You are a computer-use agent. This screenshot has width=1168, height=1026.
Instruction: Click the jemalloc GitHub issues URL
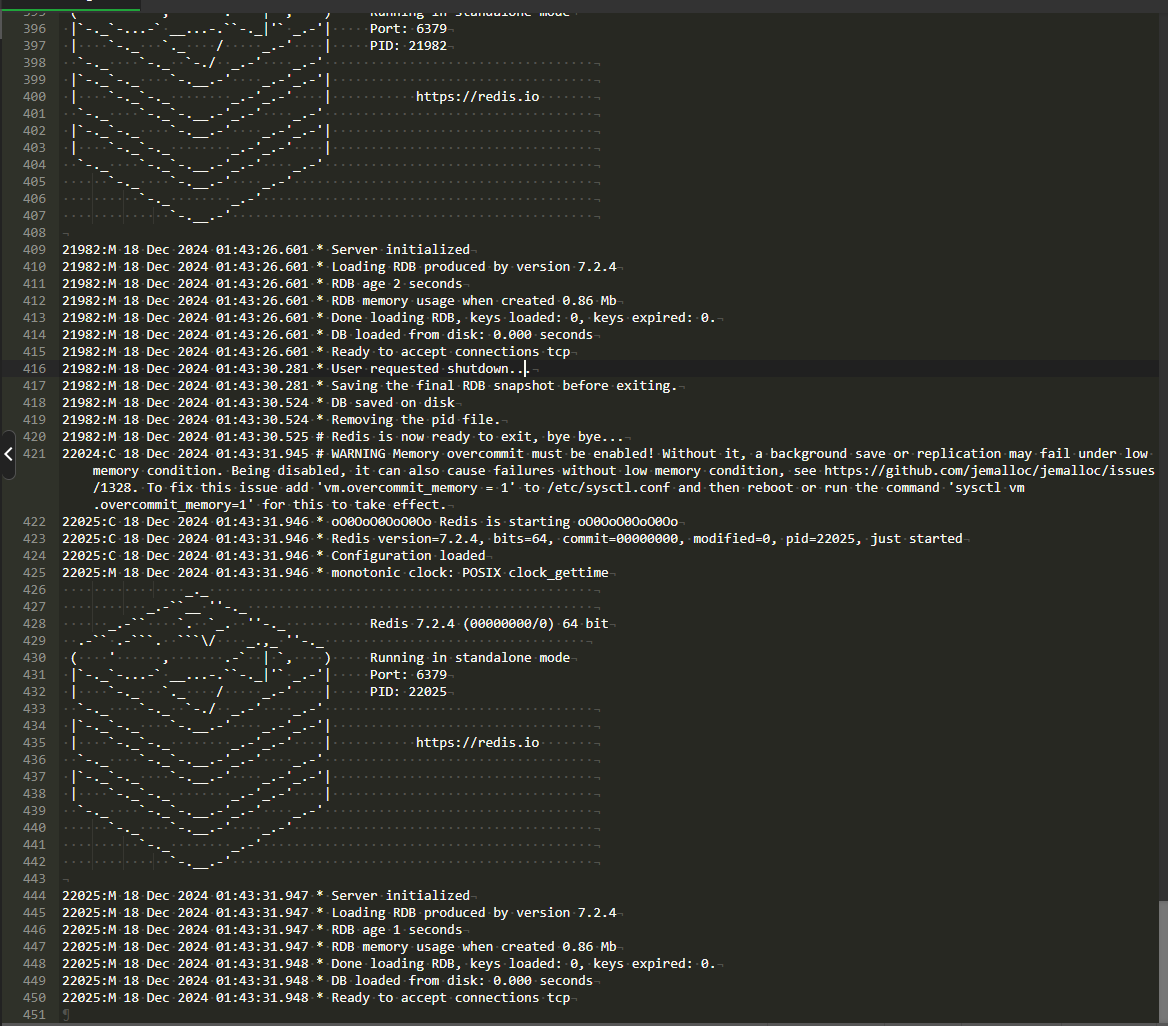click(x=623, y=479)
